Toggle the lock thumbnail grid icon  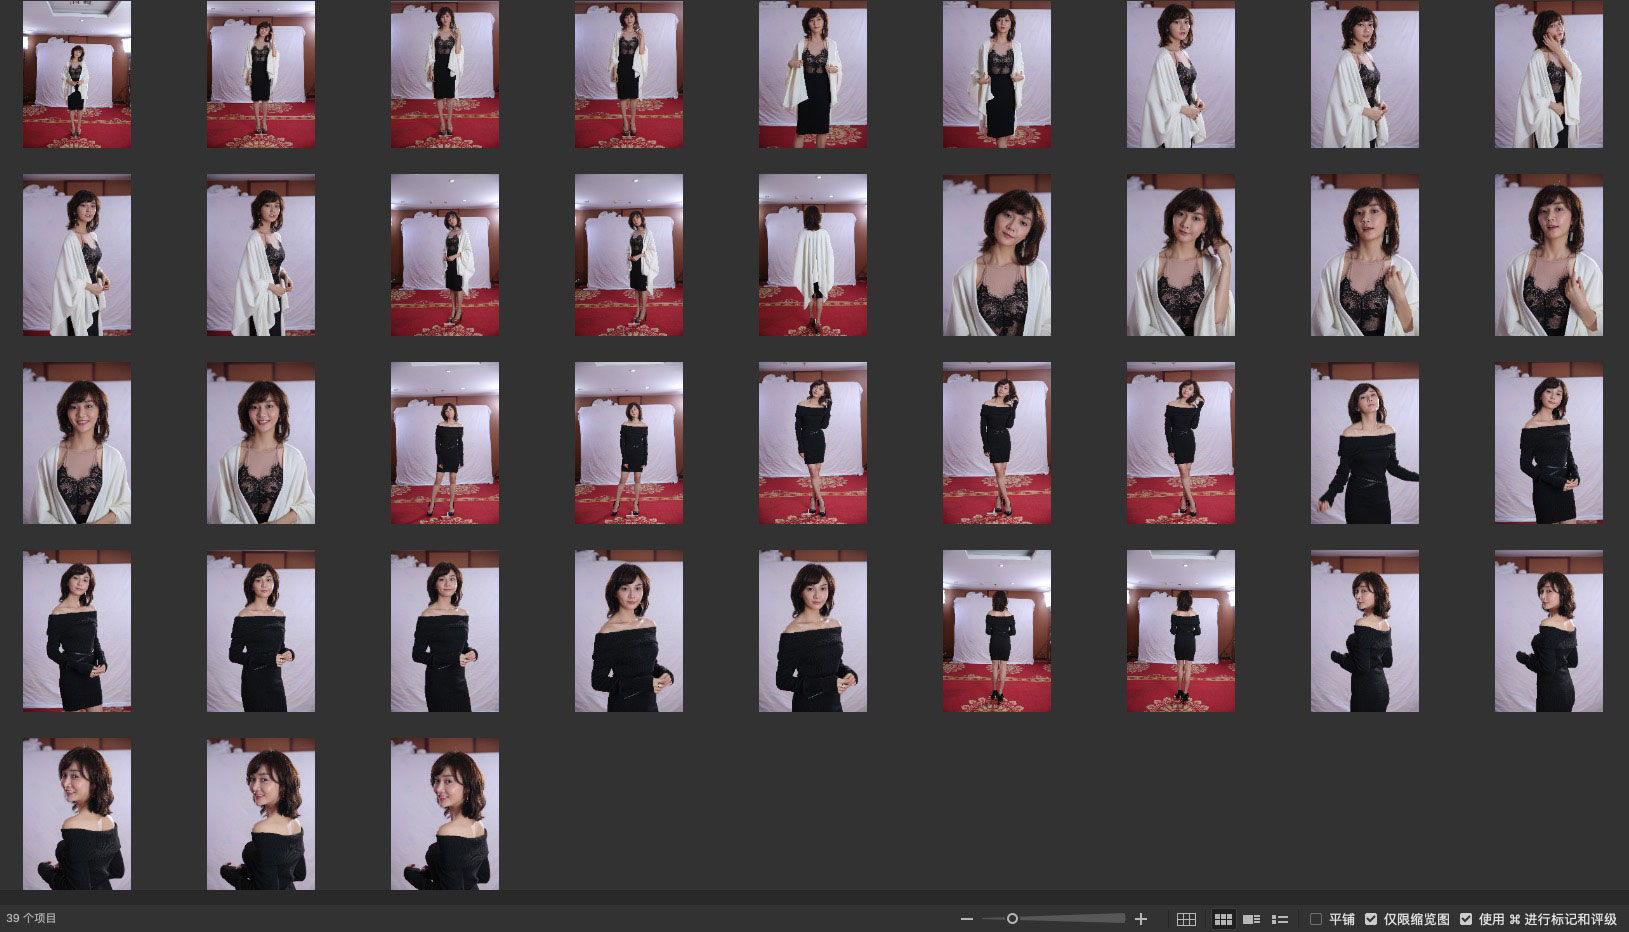[x=1186, y=919]
